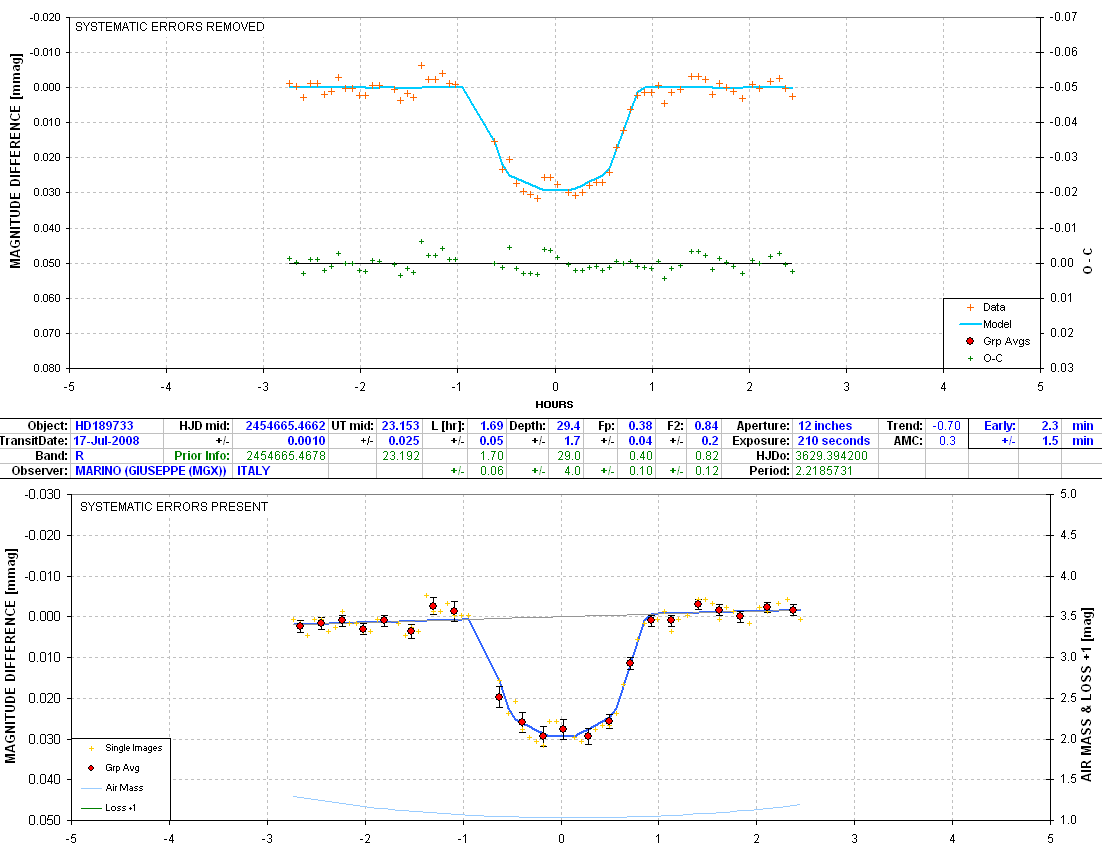Select the AMC value 0.3
The height and width of the screenshot is (851, 1102).
click(x=947, y=441)
